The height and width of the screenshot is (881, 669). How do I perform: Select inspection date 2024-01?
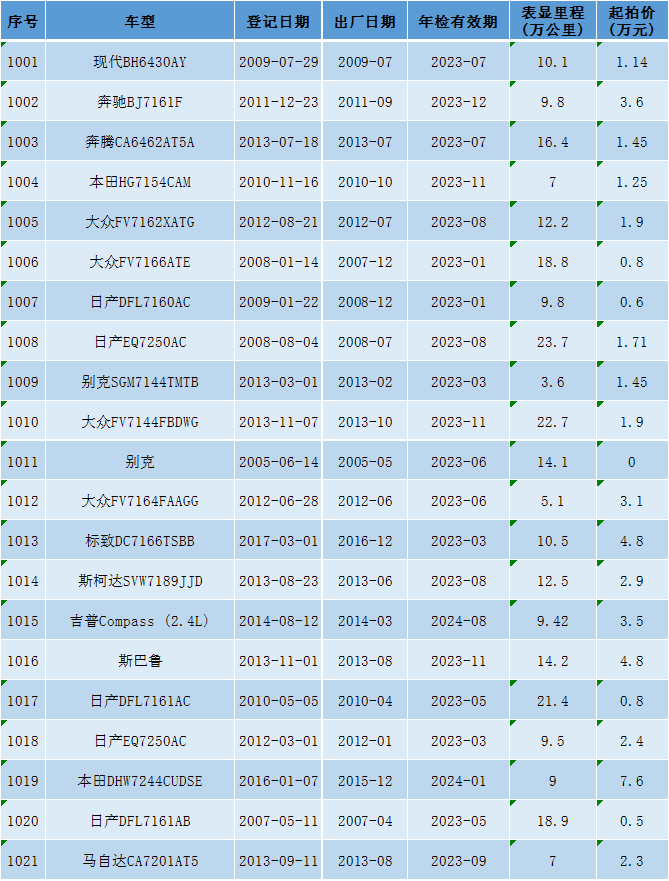tap(458, 780)
